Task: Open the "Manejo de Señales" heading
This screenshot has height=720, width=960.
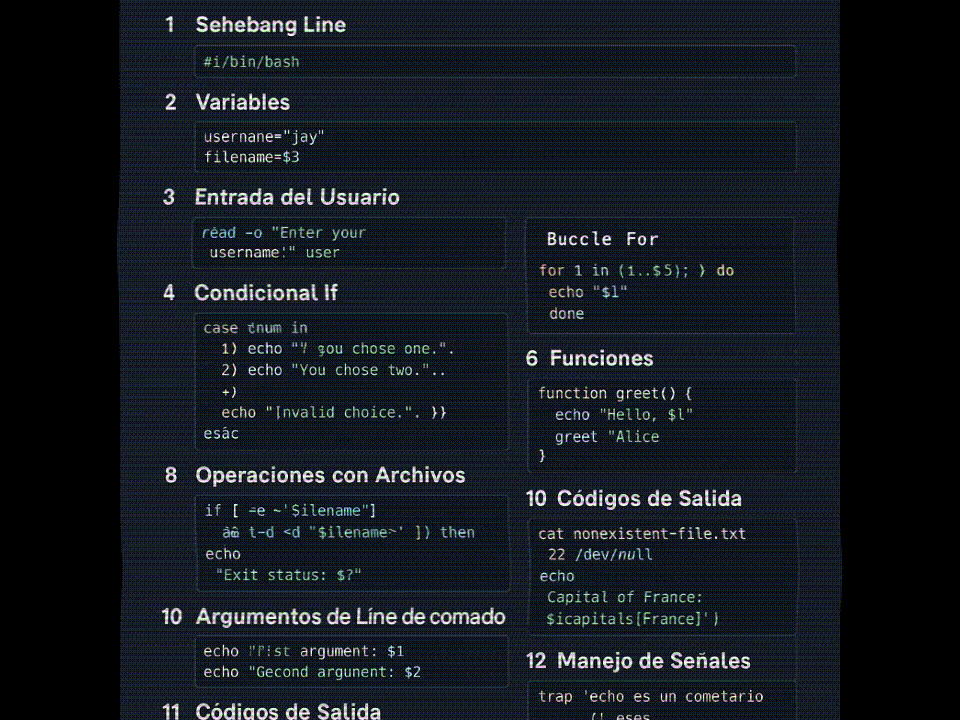Action: coord(653,661)
